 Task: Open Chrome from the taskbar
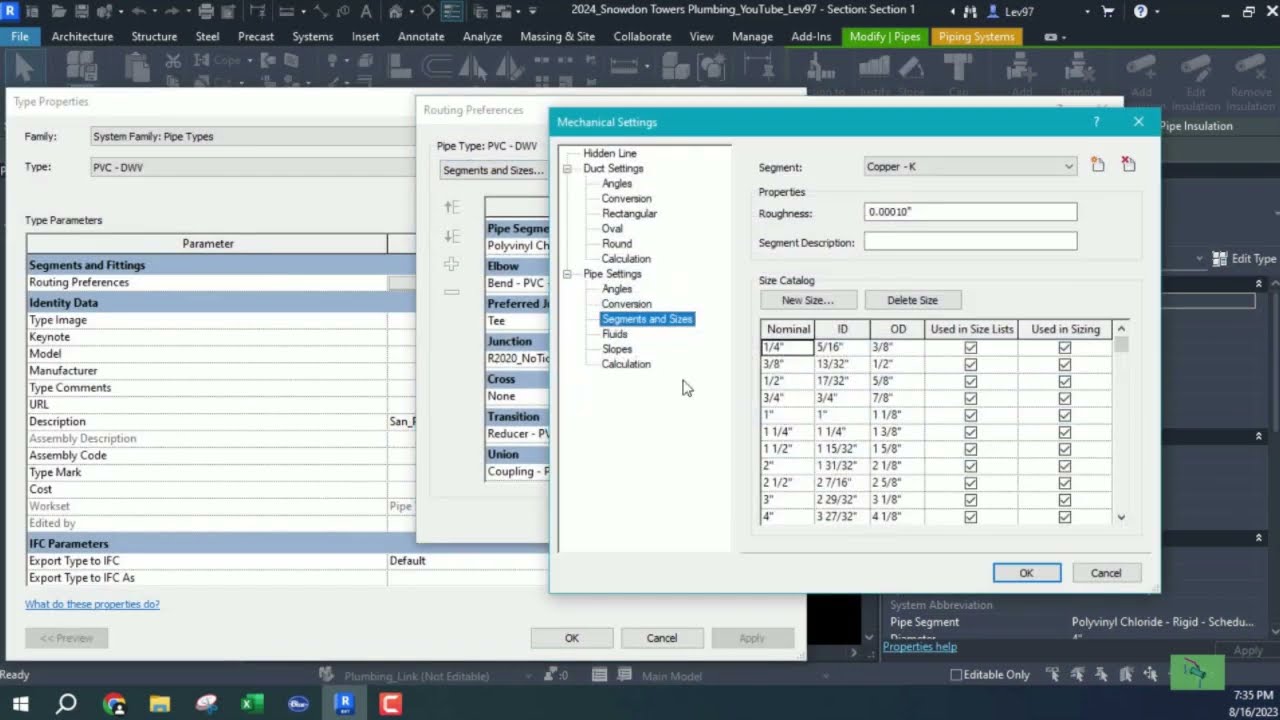tap(114, 704)
